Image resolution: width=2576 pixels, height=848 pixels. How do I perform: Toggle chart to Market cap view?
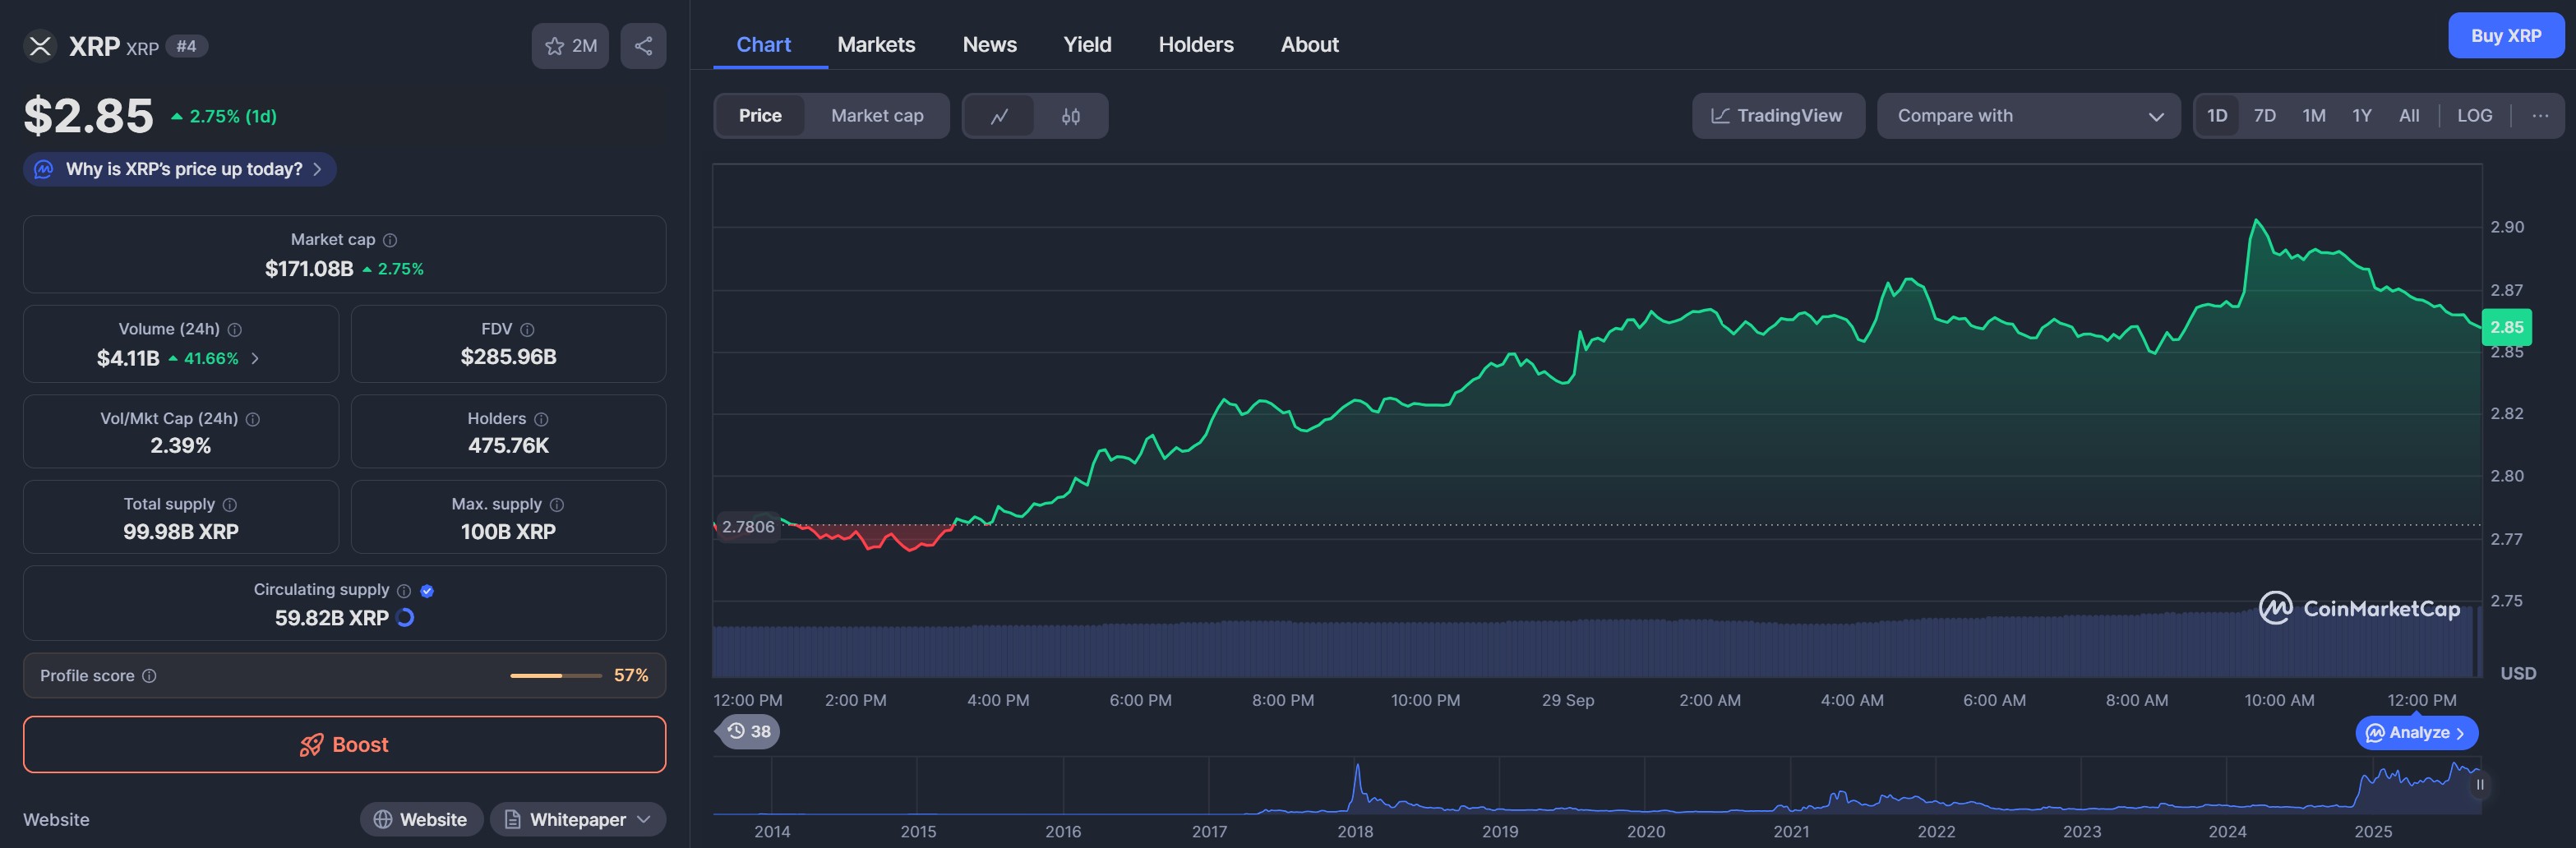(x=876, y=116)
